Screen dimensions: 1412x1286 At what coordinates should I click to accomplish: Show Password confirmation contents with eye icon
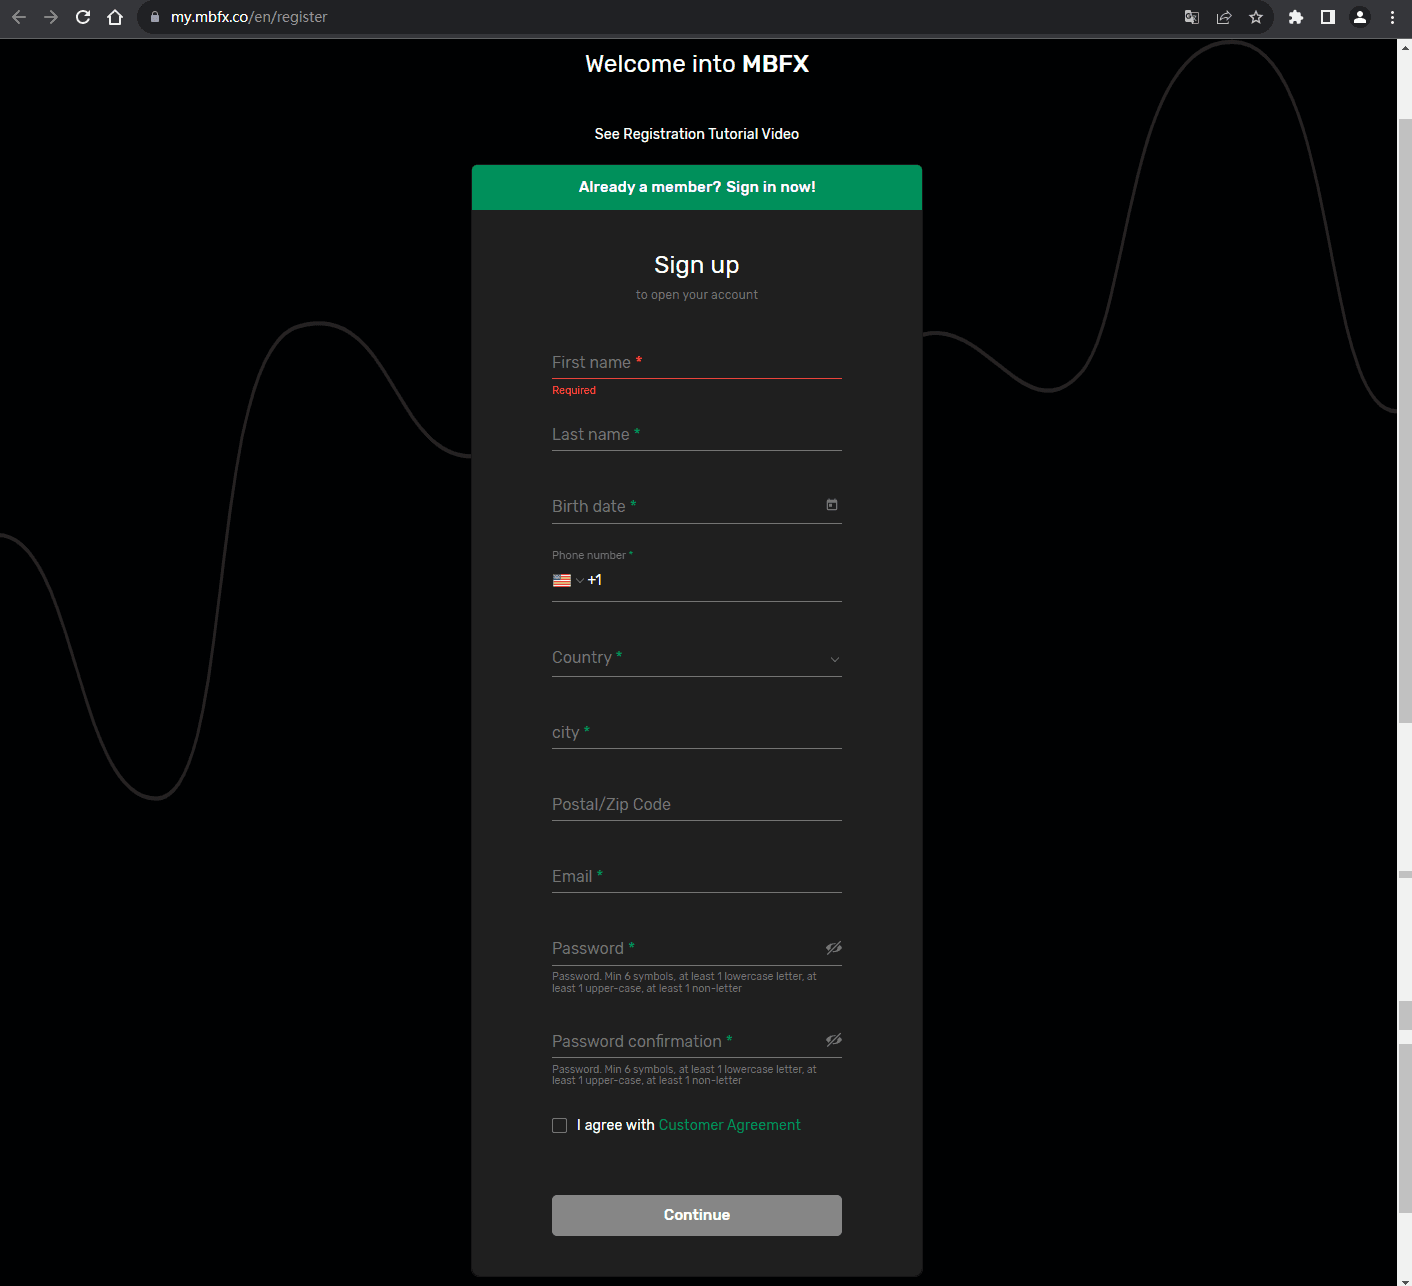(x=834, y=1040)
